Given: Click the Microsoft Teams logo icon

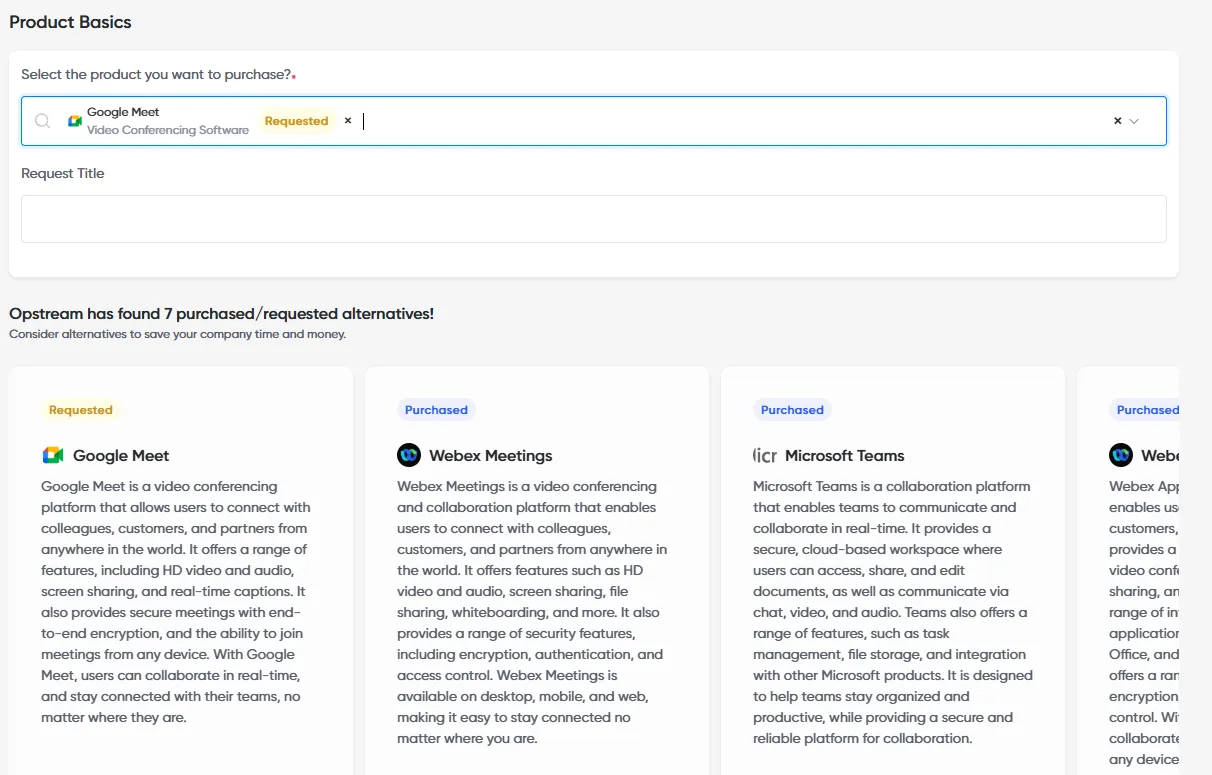Looking at the screenshot, I should point(765,455).
